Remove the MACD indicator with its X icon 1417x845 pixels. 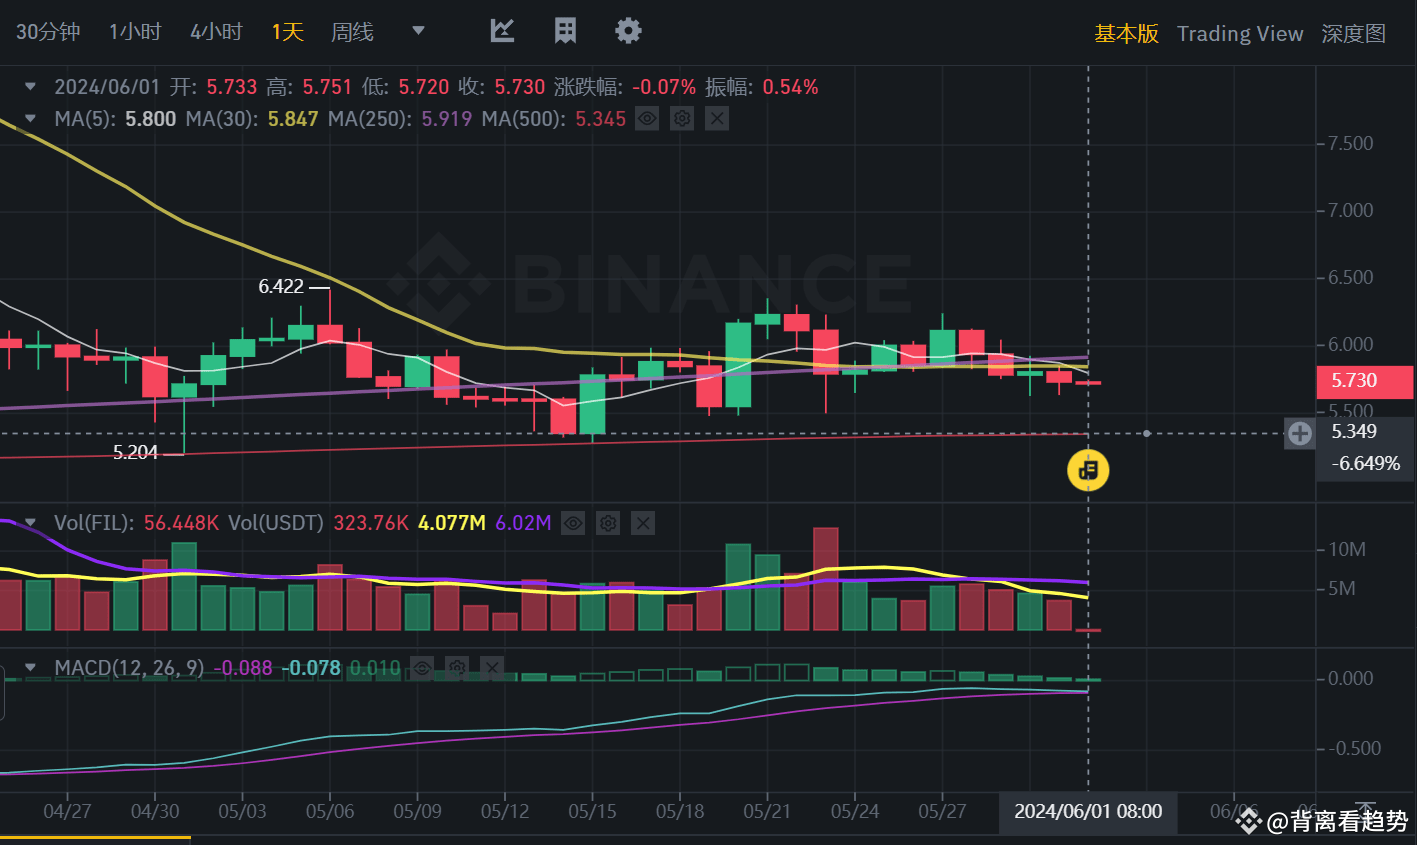(x=491, y=668)
